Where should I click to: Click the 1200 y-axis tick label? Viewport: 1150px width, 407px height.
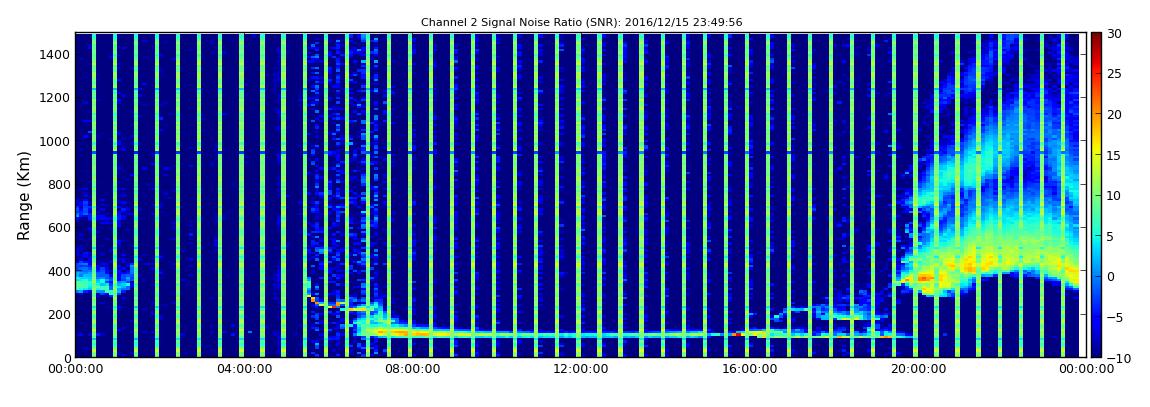(x=56, y=98)
